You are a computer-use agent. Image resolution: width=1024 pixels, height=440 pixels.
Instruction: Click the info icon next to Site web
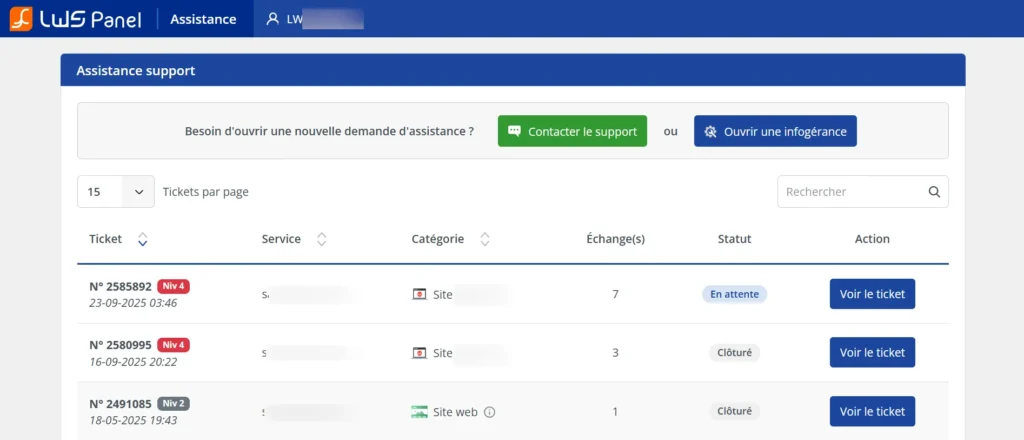pyautogui.click(x=490, y=411)
